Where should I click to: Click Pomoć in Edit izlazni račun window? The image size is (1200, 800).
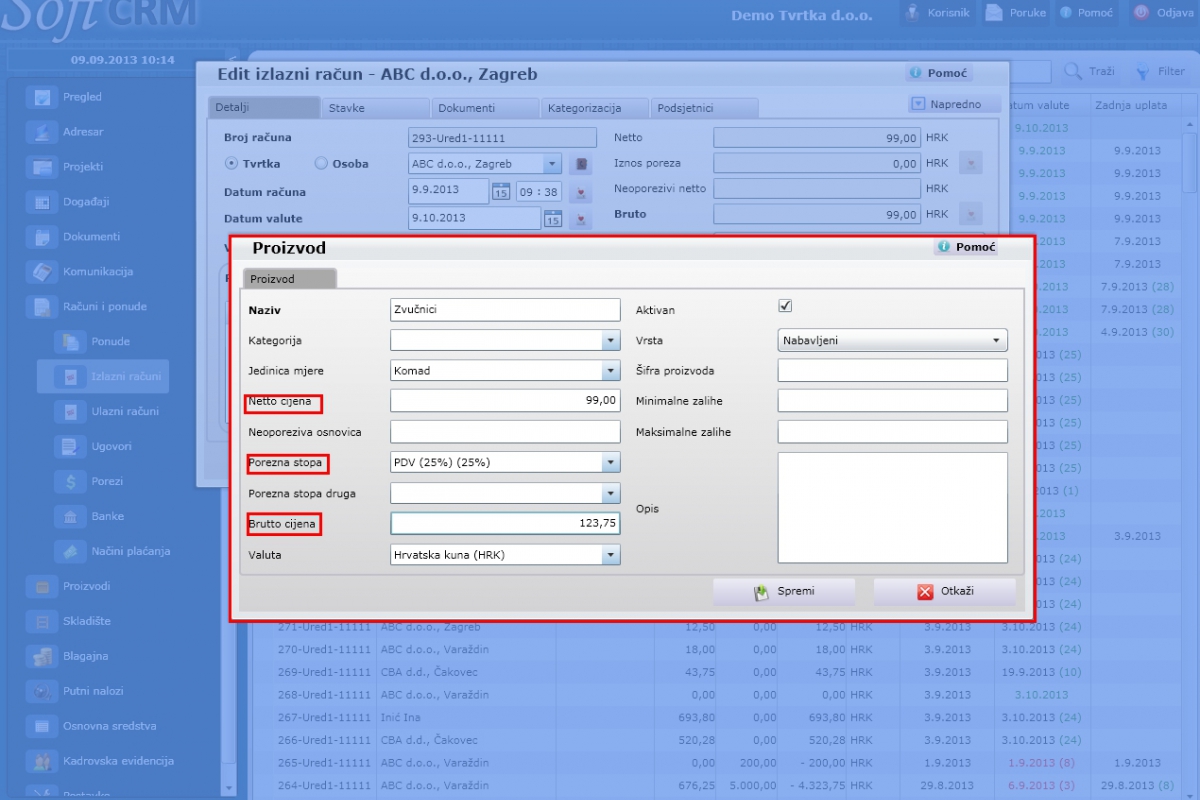[x=939, y=73]
